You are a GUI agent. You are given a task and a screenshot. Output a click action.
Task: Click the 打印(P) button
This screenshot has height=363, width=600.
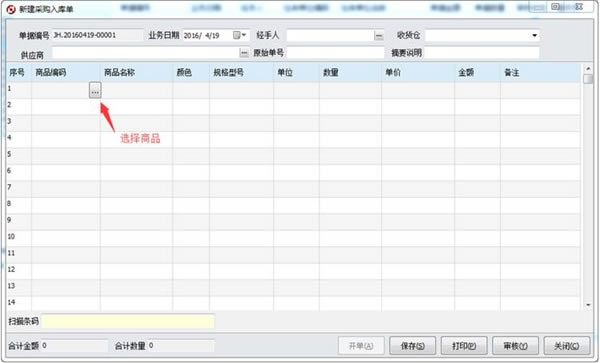tap(464, 346)
